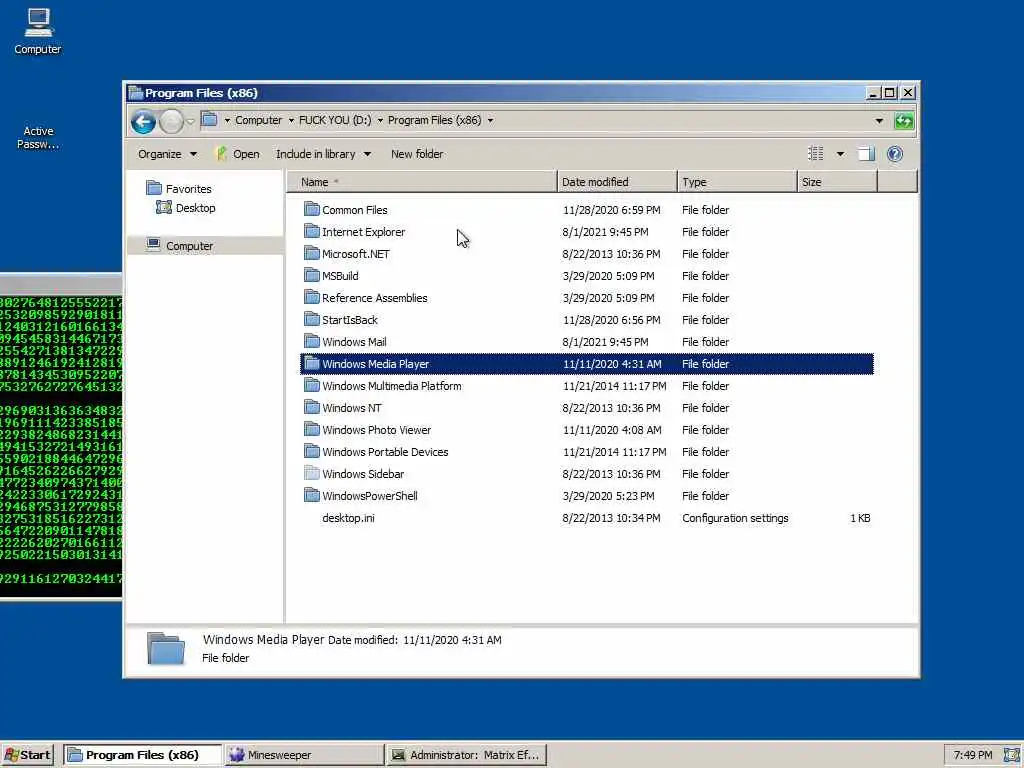
Task: Open the recent pages dropdown arrow
Action: [x=190, y=121]
